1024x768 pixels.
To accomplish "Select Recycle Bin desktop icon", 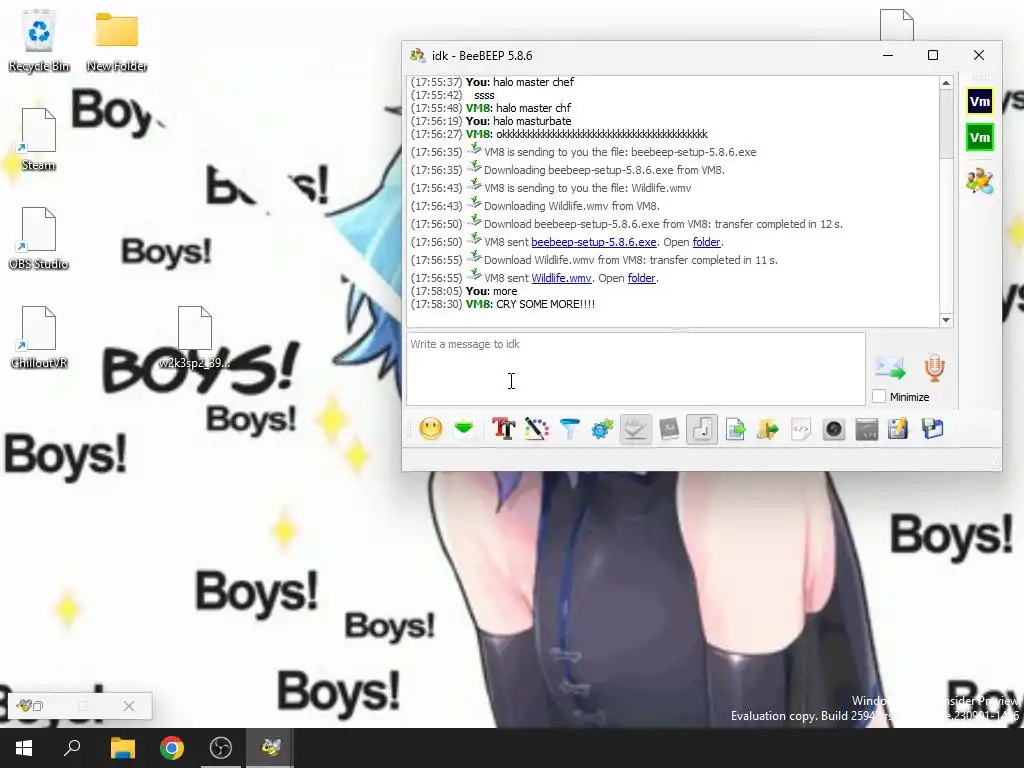I will [x=39, y=40].
